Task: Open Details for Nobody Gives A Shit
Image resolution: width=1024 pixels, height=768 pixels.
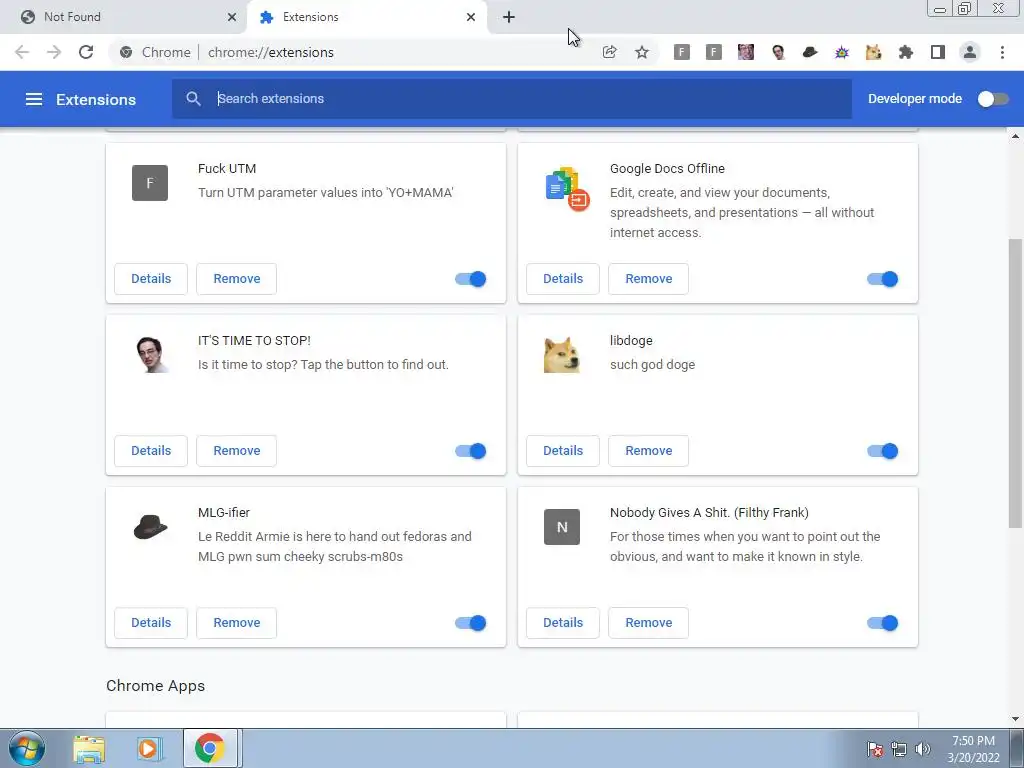Action: 563,623
